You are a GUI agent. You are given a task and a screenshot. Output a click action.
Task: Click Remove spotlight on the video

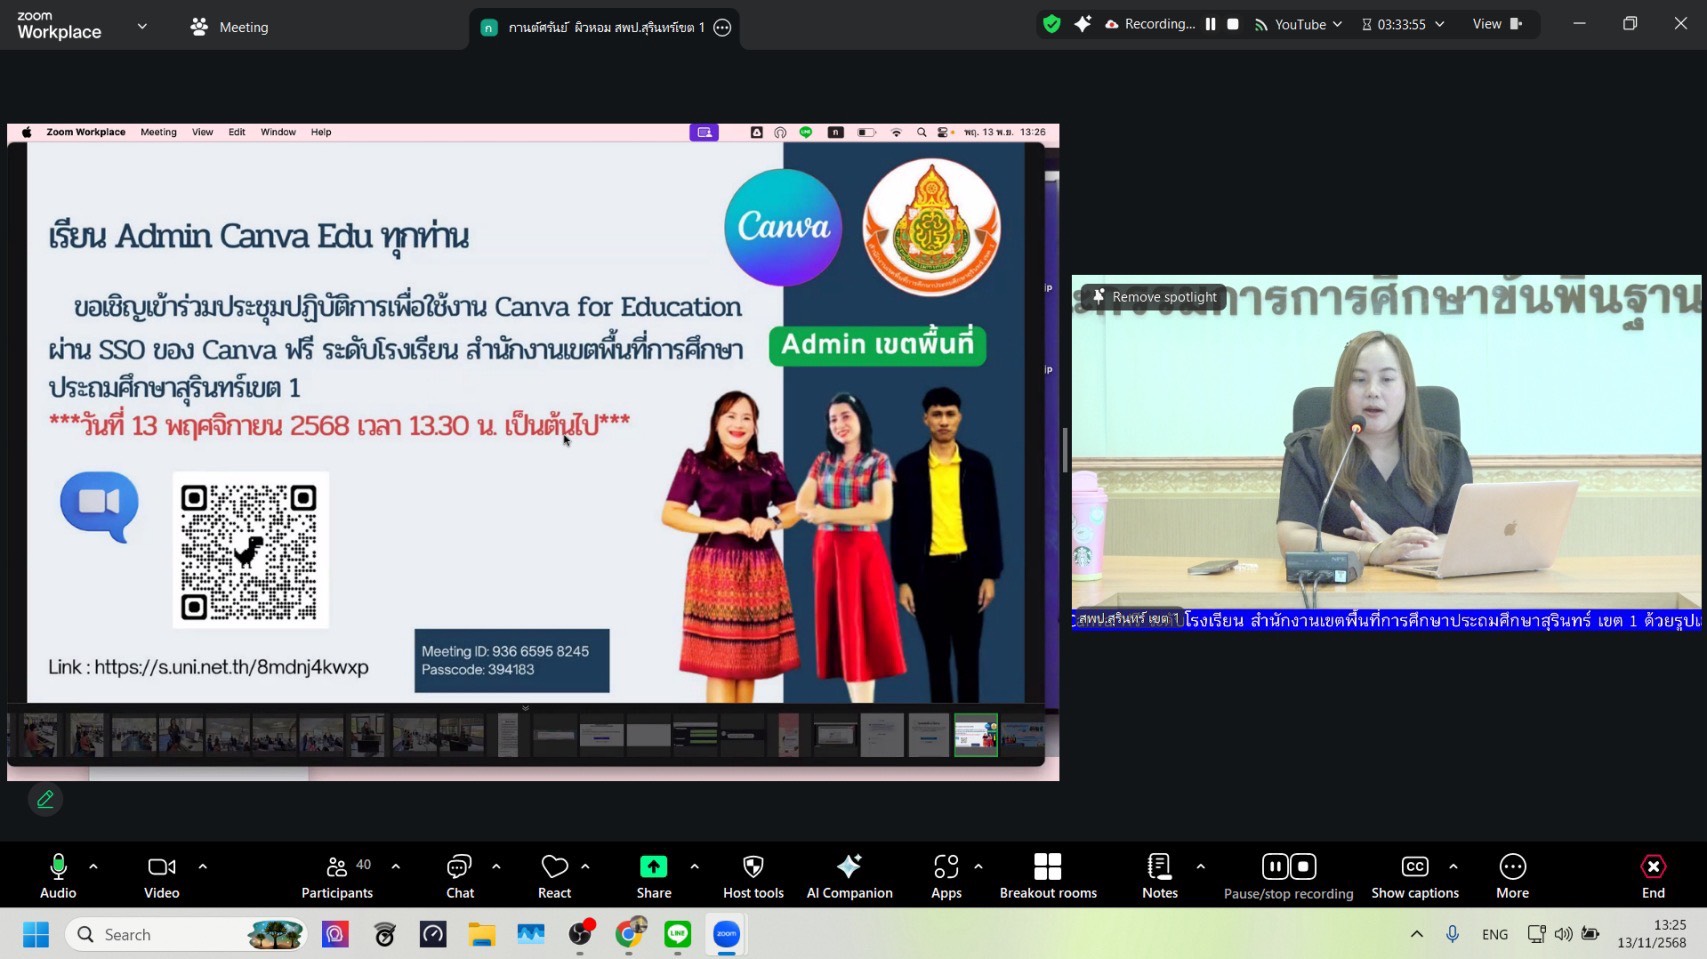coord(1154,297)
